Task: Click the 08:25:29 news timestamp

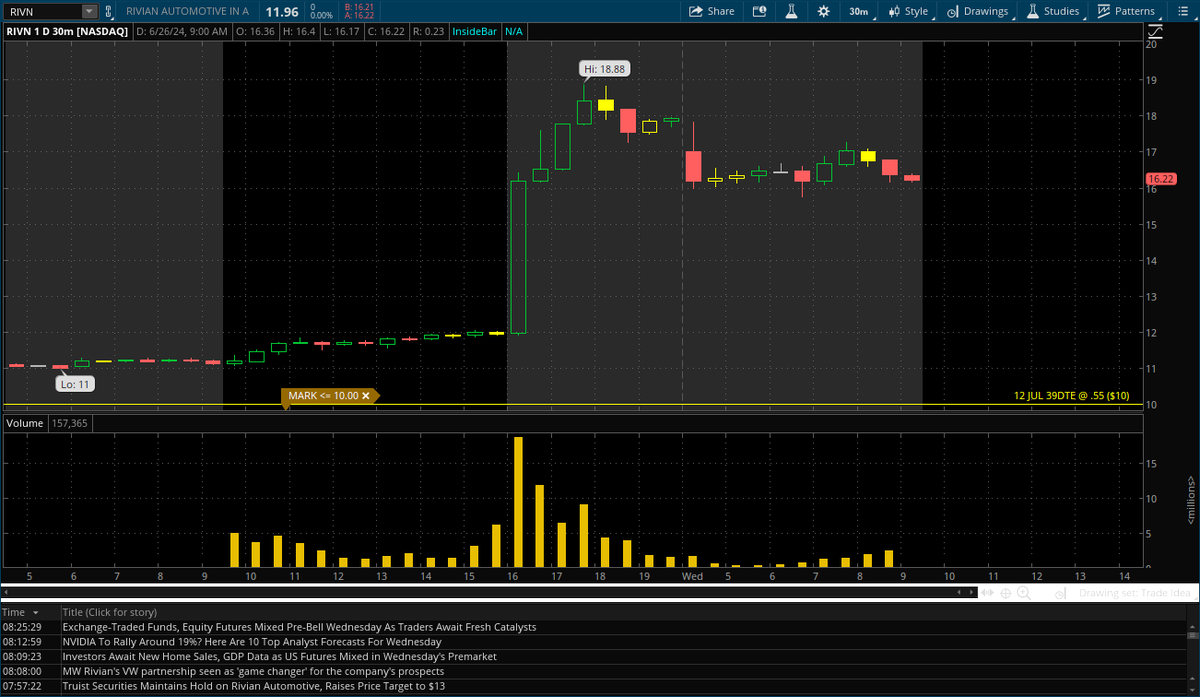Action: click(23, 627)
